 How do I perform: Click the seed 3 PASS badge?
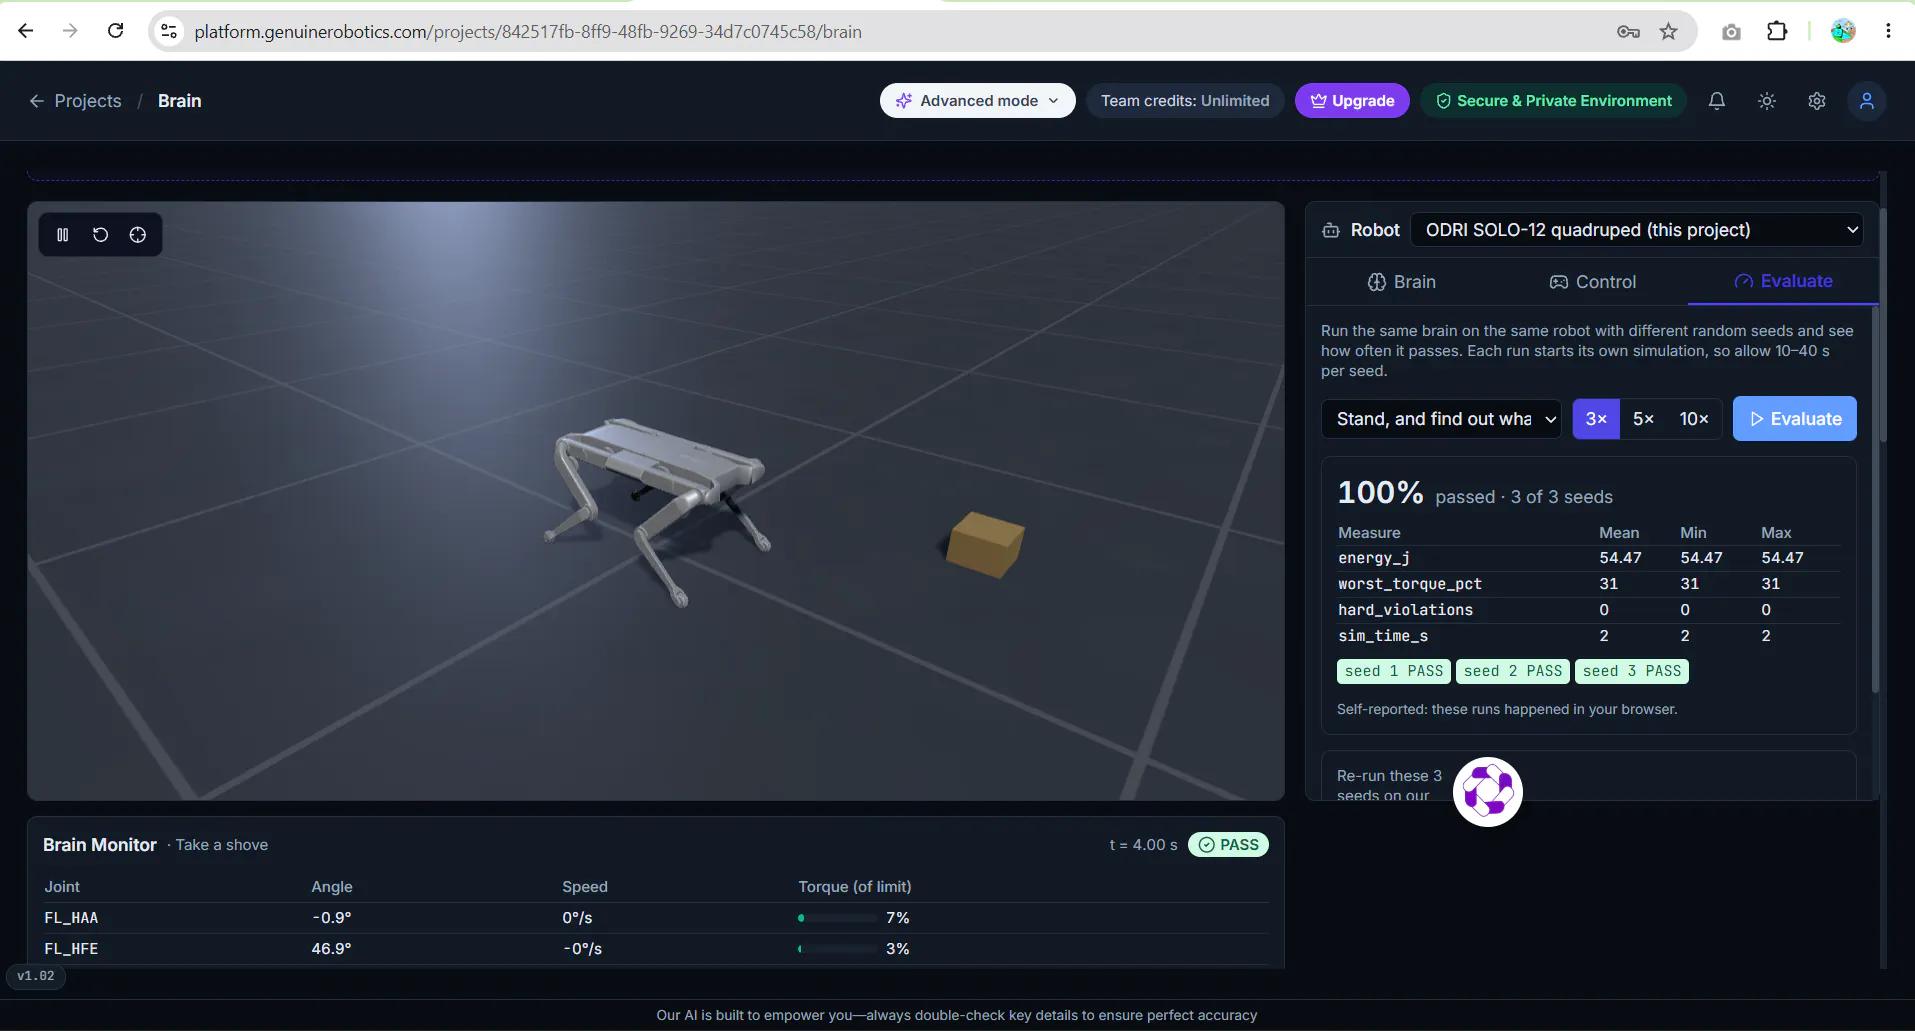point(1632,671)
